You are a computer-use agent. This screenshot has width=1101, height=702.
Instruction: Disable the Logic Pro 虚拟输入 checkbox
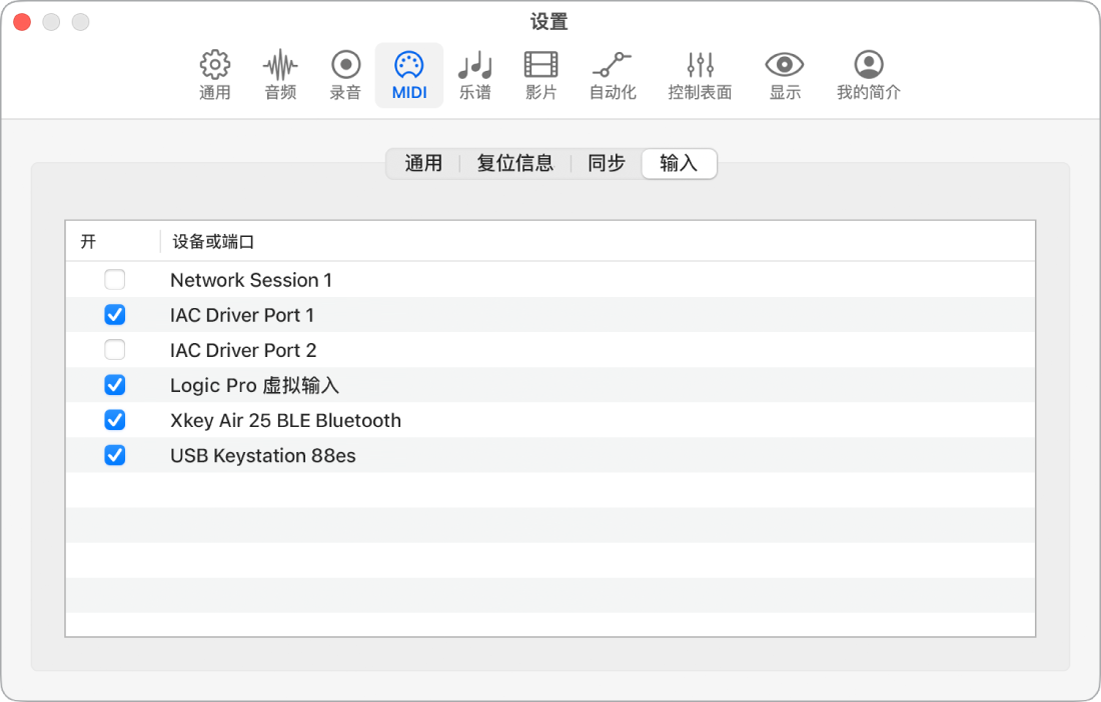(x=114, y=385)
